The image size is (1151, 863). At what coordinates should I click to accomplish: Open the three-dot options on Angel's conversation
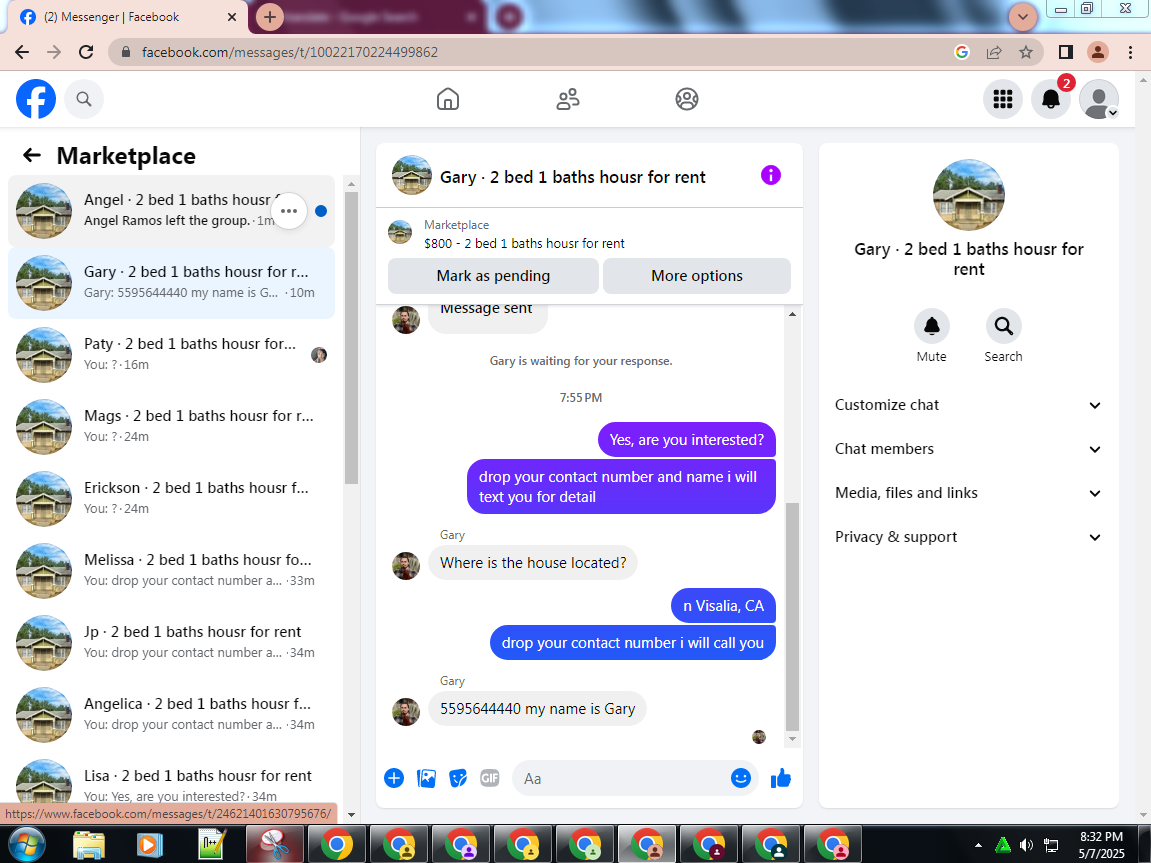pyautogui.click(x=288, y=211)
